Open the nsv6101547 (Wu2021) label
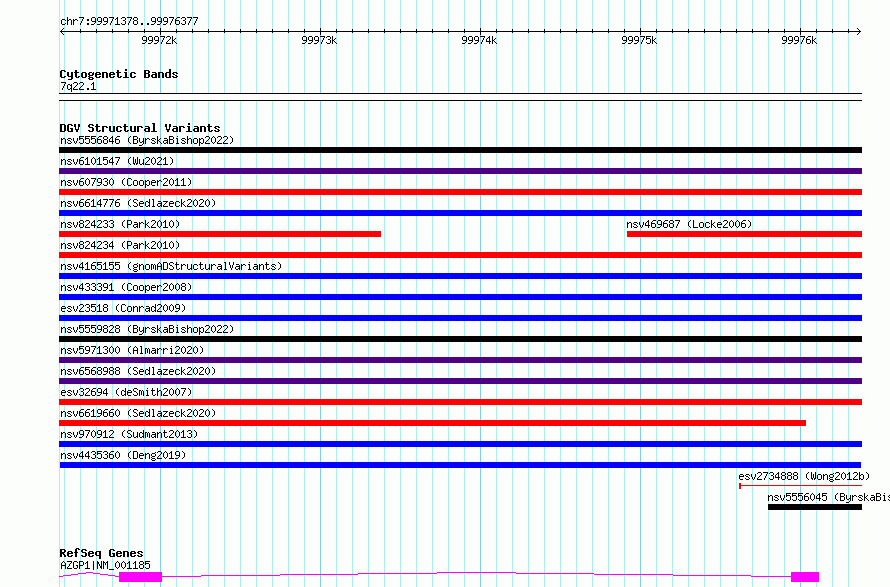The image size is (890, 587). pyautogui.click(x=117, y=161)
